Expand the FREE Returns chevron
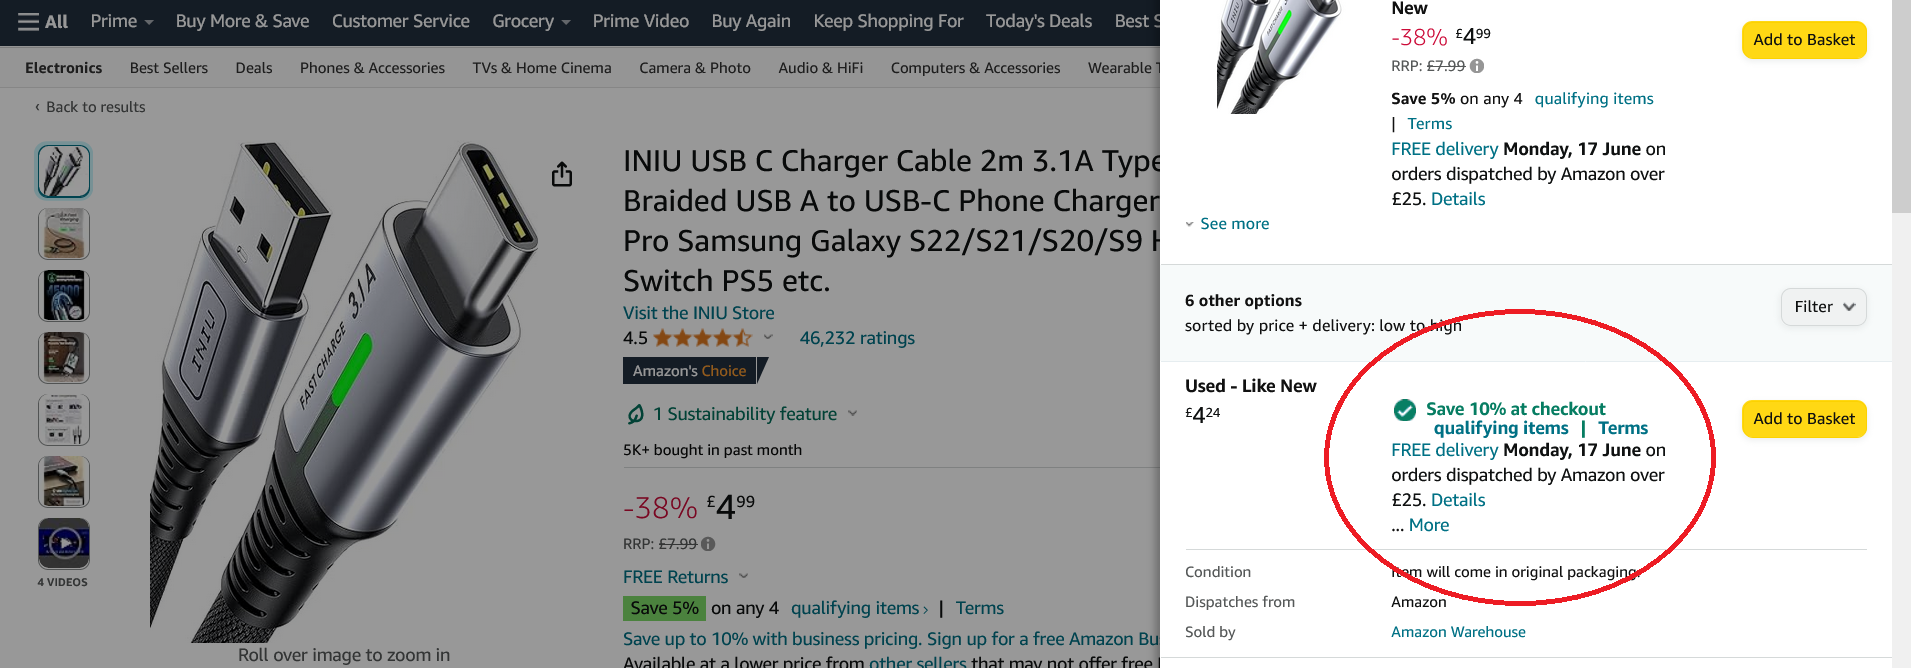The width and height of the screenshot is (1911, 668). tap(743, 576)
